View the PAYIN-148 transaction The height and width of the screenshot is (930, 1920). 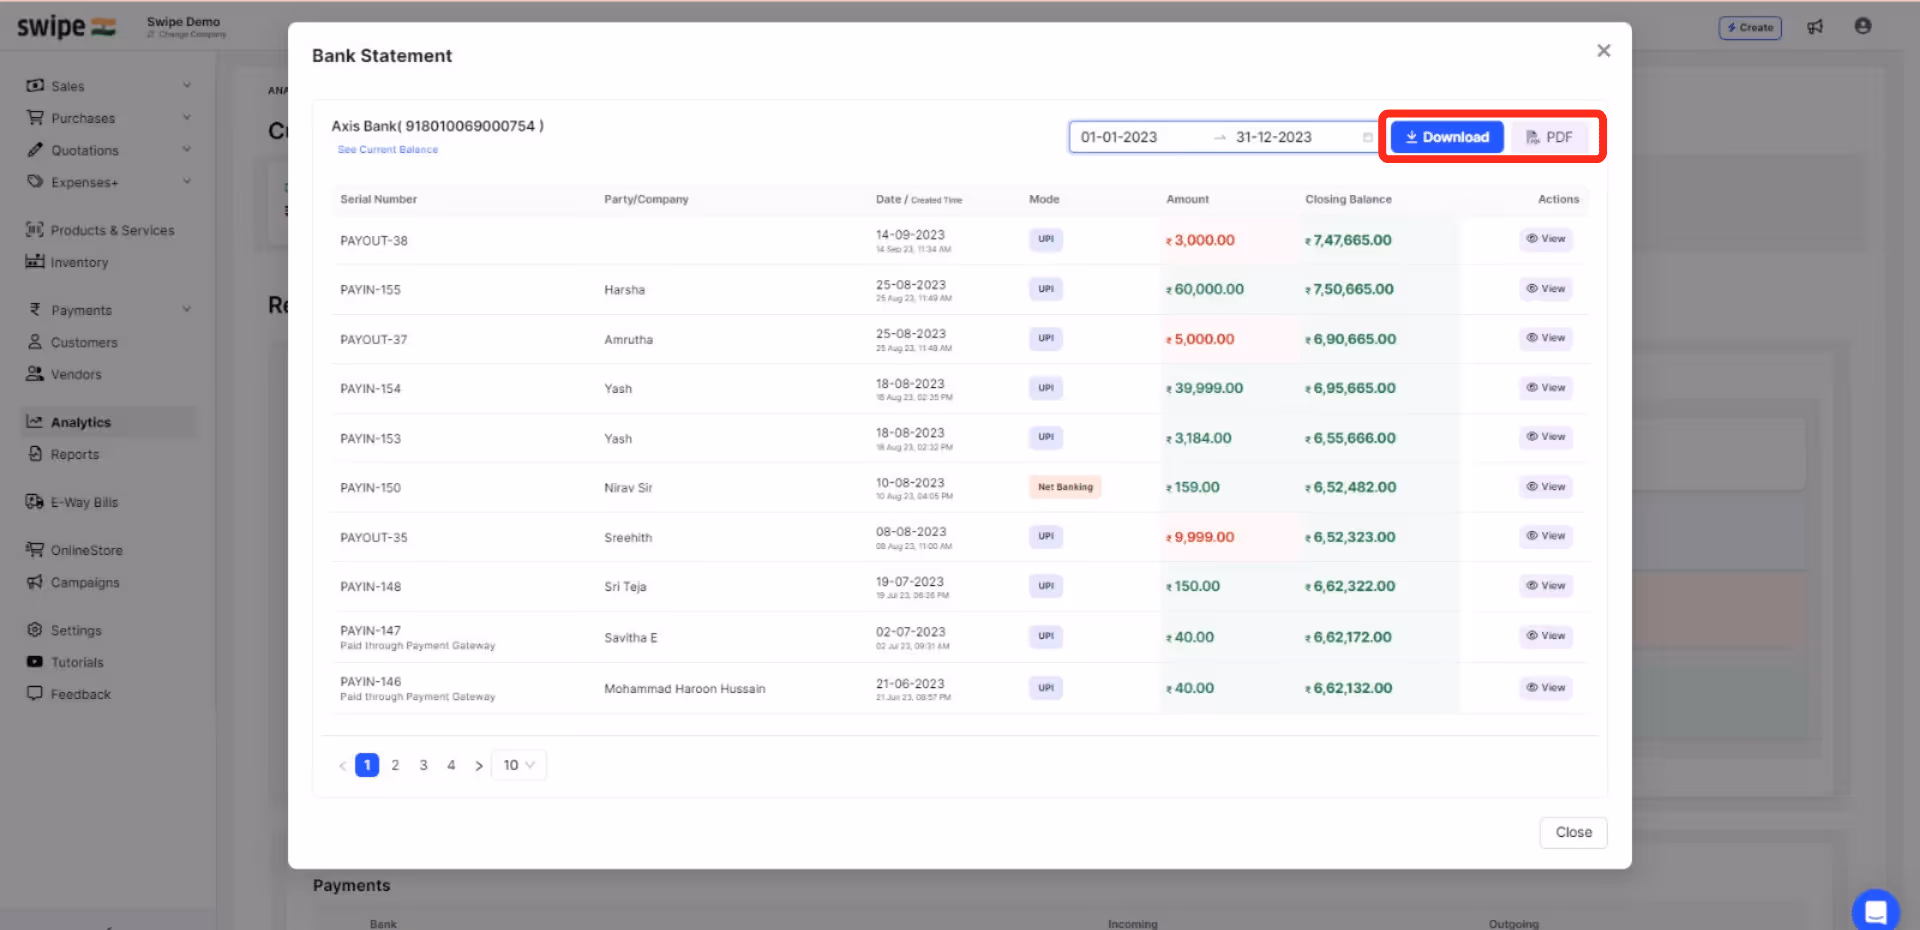[1546, 586]
